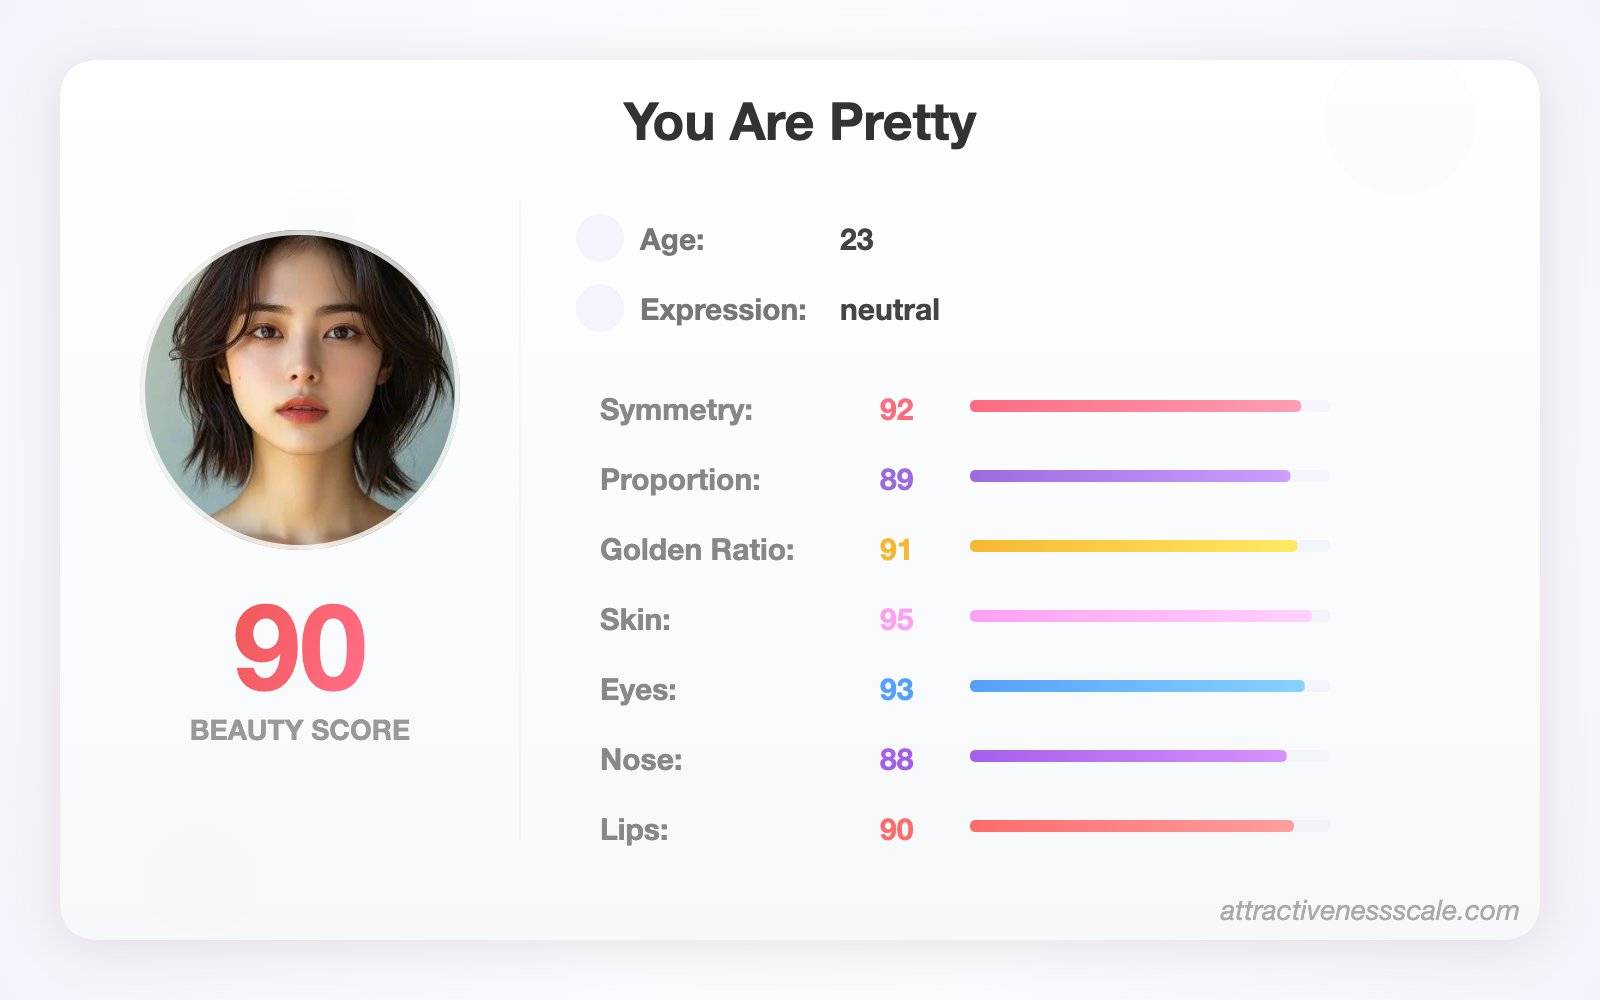Click the purple Proportion progress bar

pos(1150,476)
